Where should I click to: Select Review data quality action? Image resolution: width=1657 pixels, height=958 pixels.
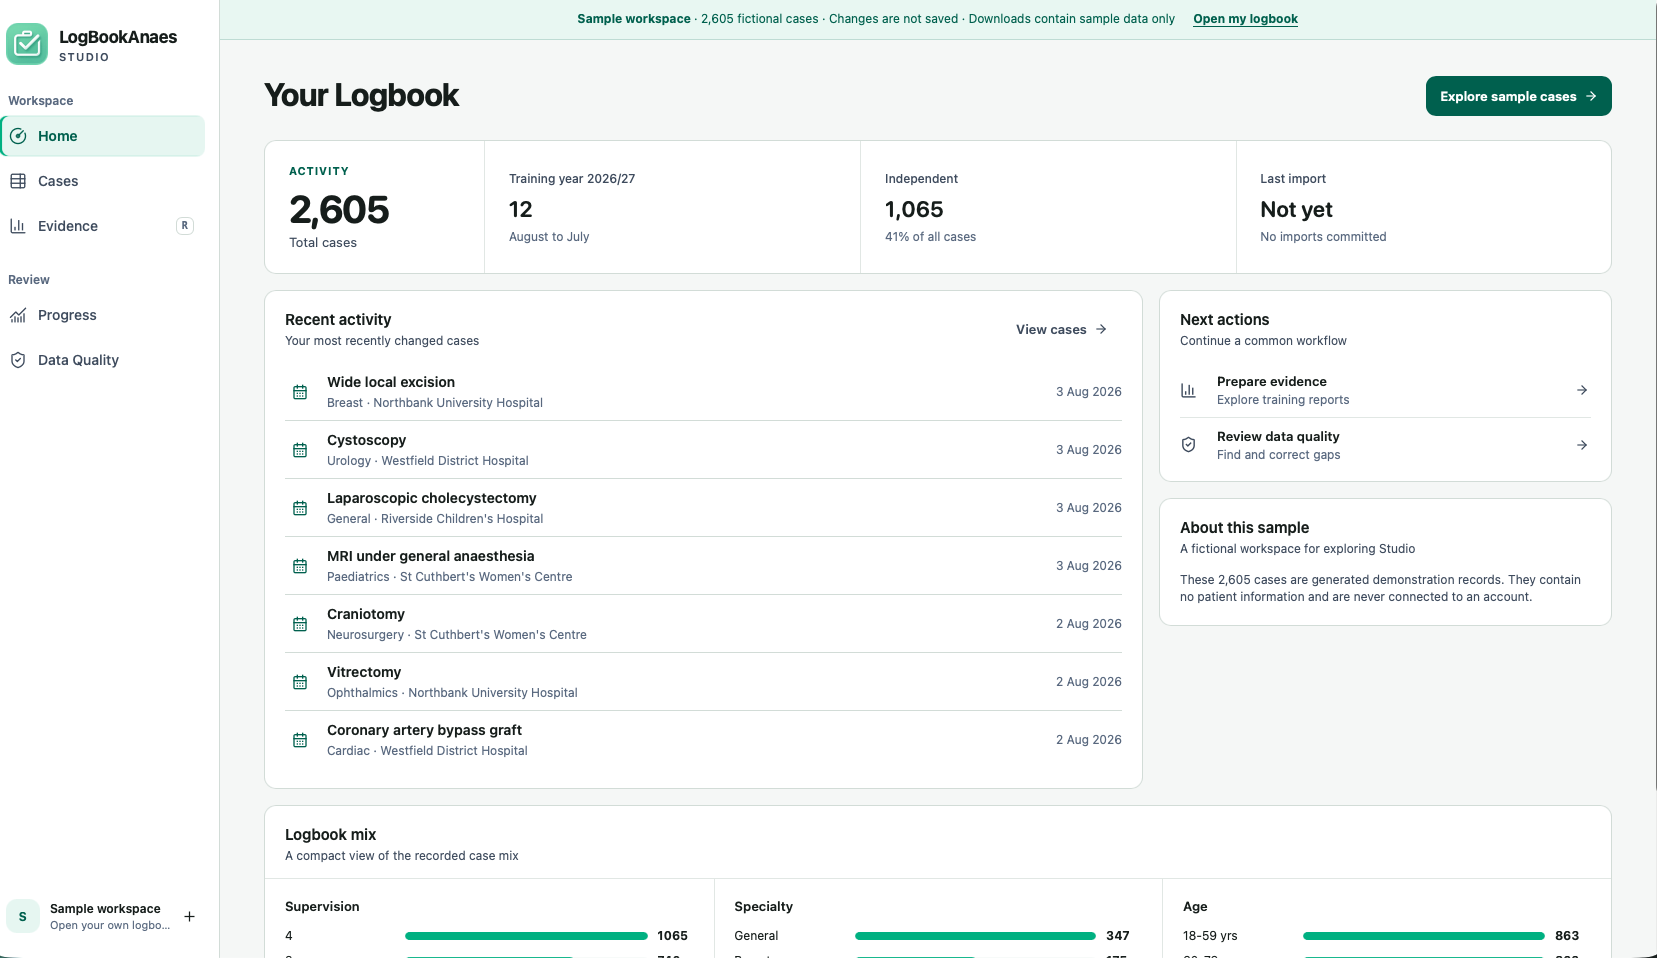point(1385,445)
